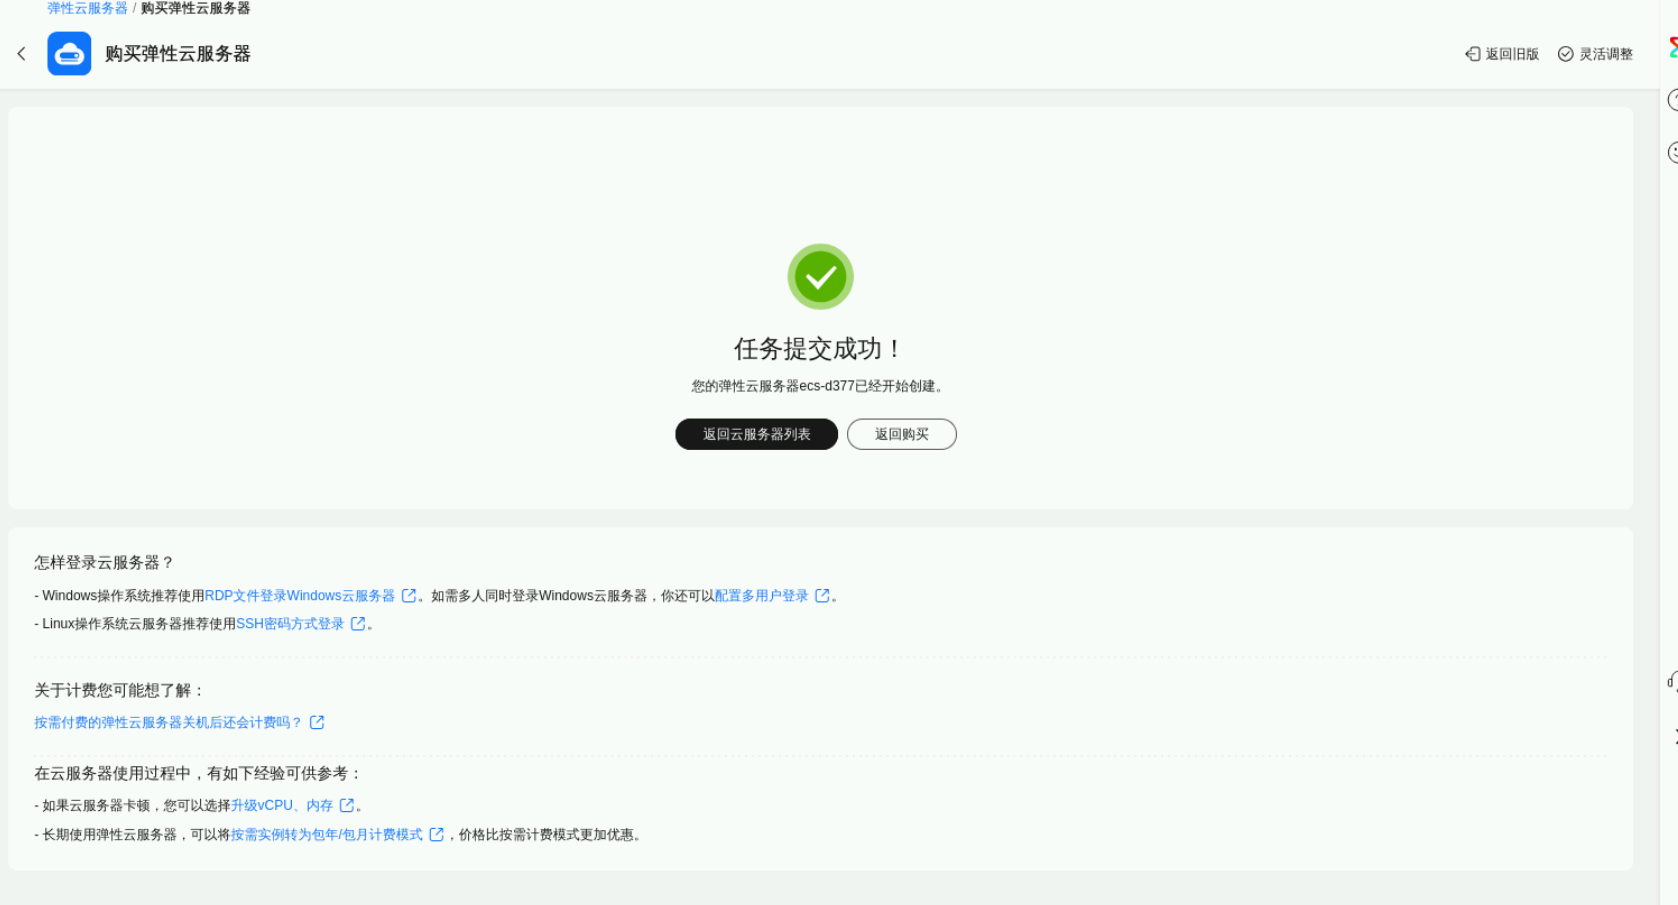Click the external link icon after 包年/包月计费模式
Viewport: 1678px width, 905px height.
(x=437, y=835)
